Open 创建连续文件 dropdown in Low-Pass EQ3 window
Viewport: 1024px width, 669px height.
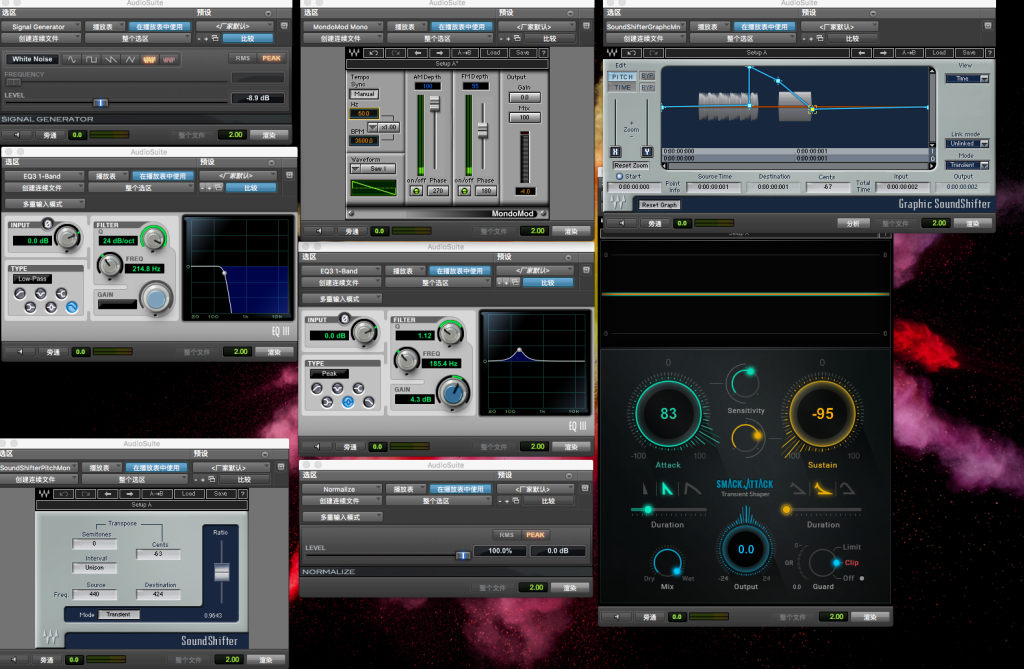(x=44, y=188)
